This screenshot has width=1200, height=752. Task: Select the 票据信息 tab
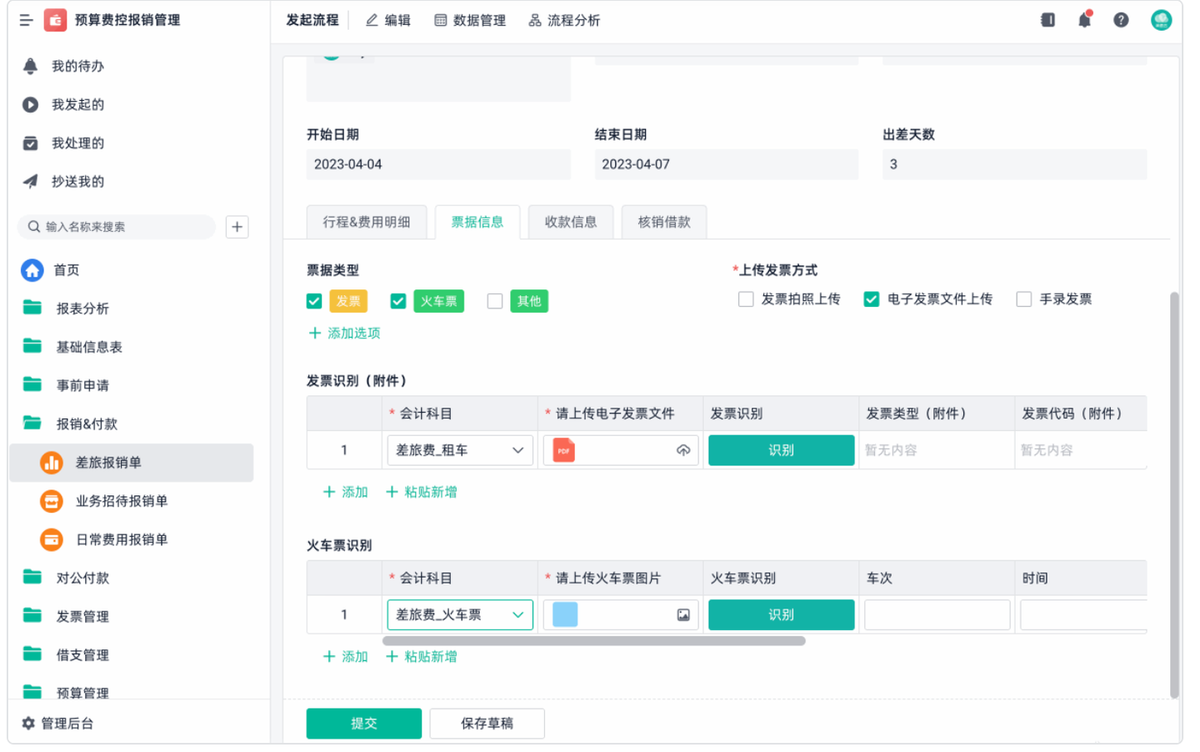pos(477,222)
